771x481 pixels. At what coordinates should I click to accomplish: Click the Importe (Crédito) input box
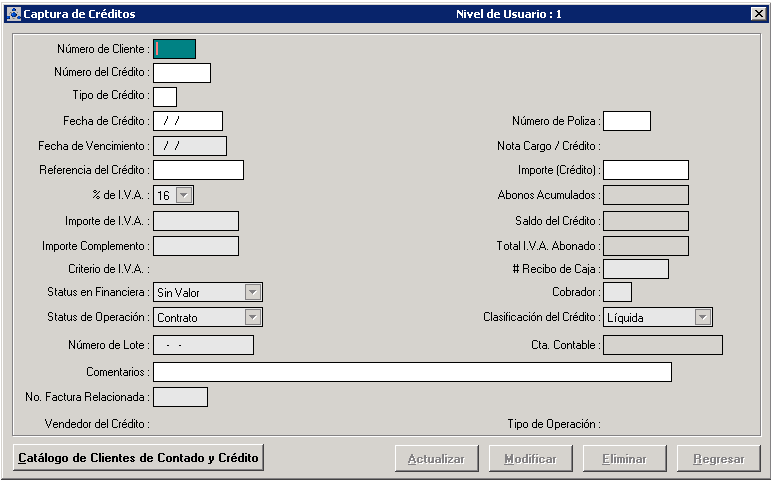pyautogui.click(x=645, y=170)
